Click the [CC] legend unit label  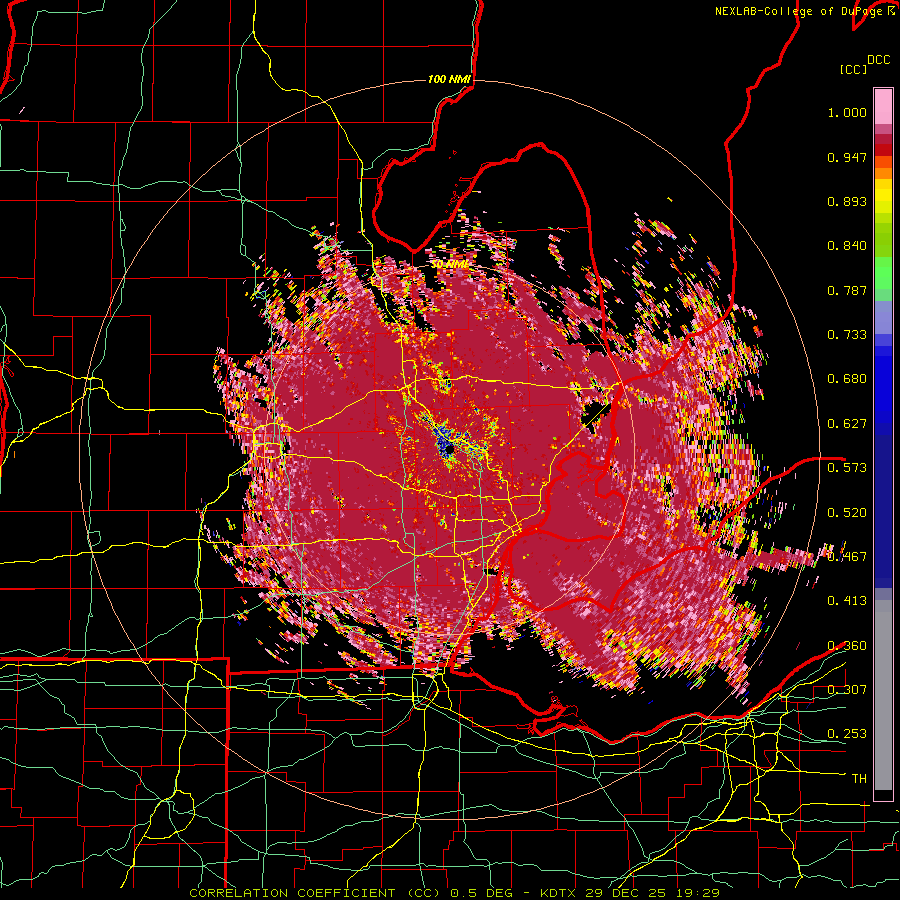(853, 69)
